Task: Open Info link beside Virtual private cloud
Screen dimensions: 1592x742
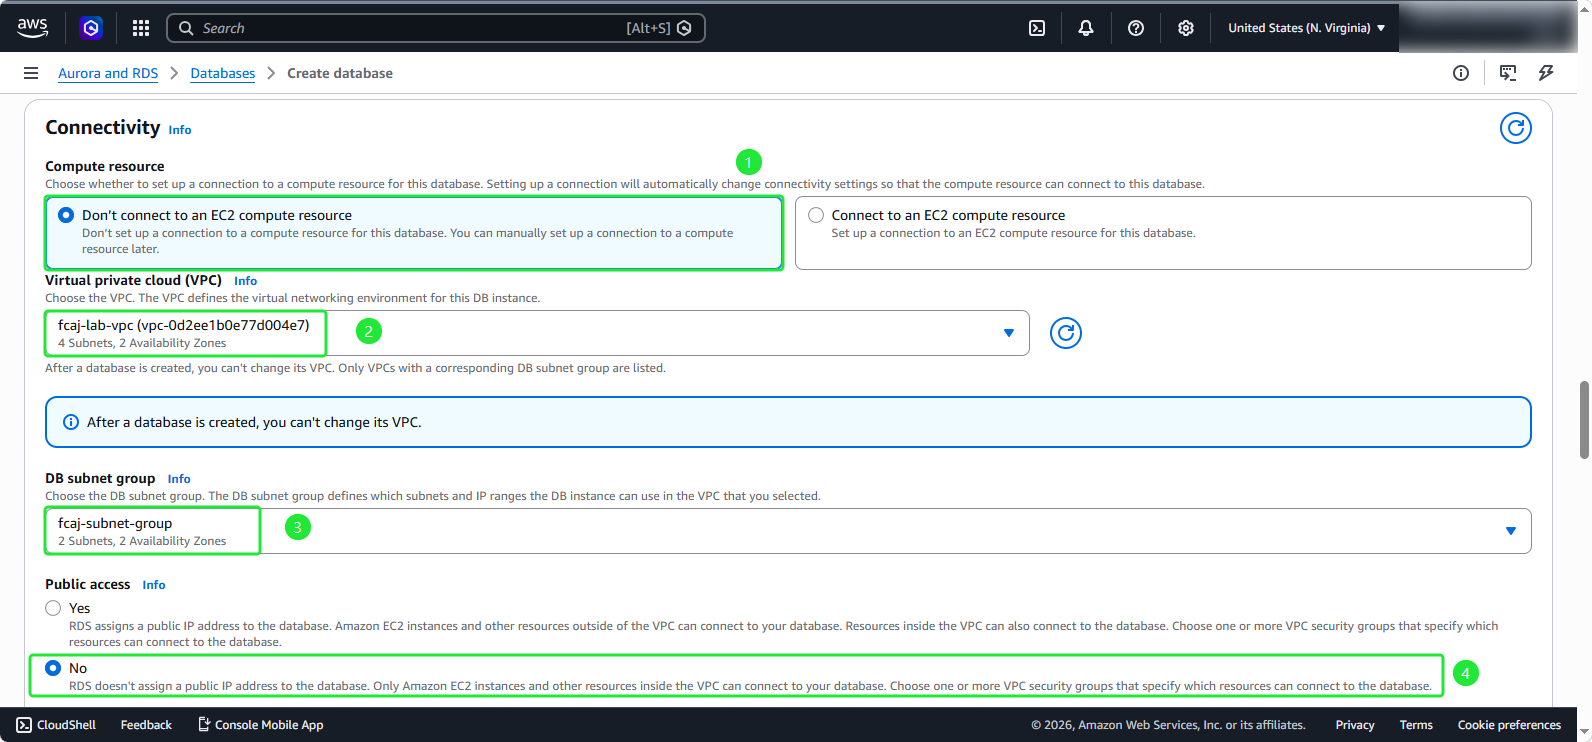Action: pos(246,281)
